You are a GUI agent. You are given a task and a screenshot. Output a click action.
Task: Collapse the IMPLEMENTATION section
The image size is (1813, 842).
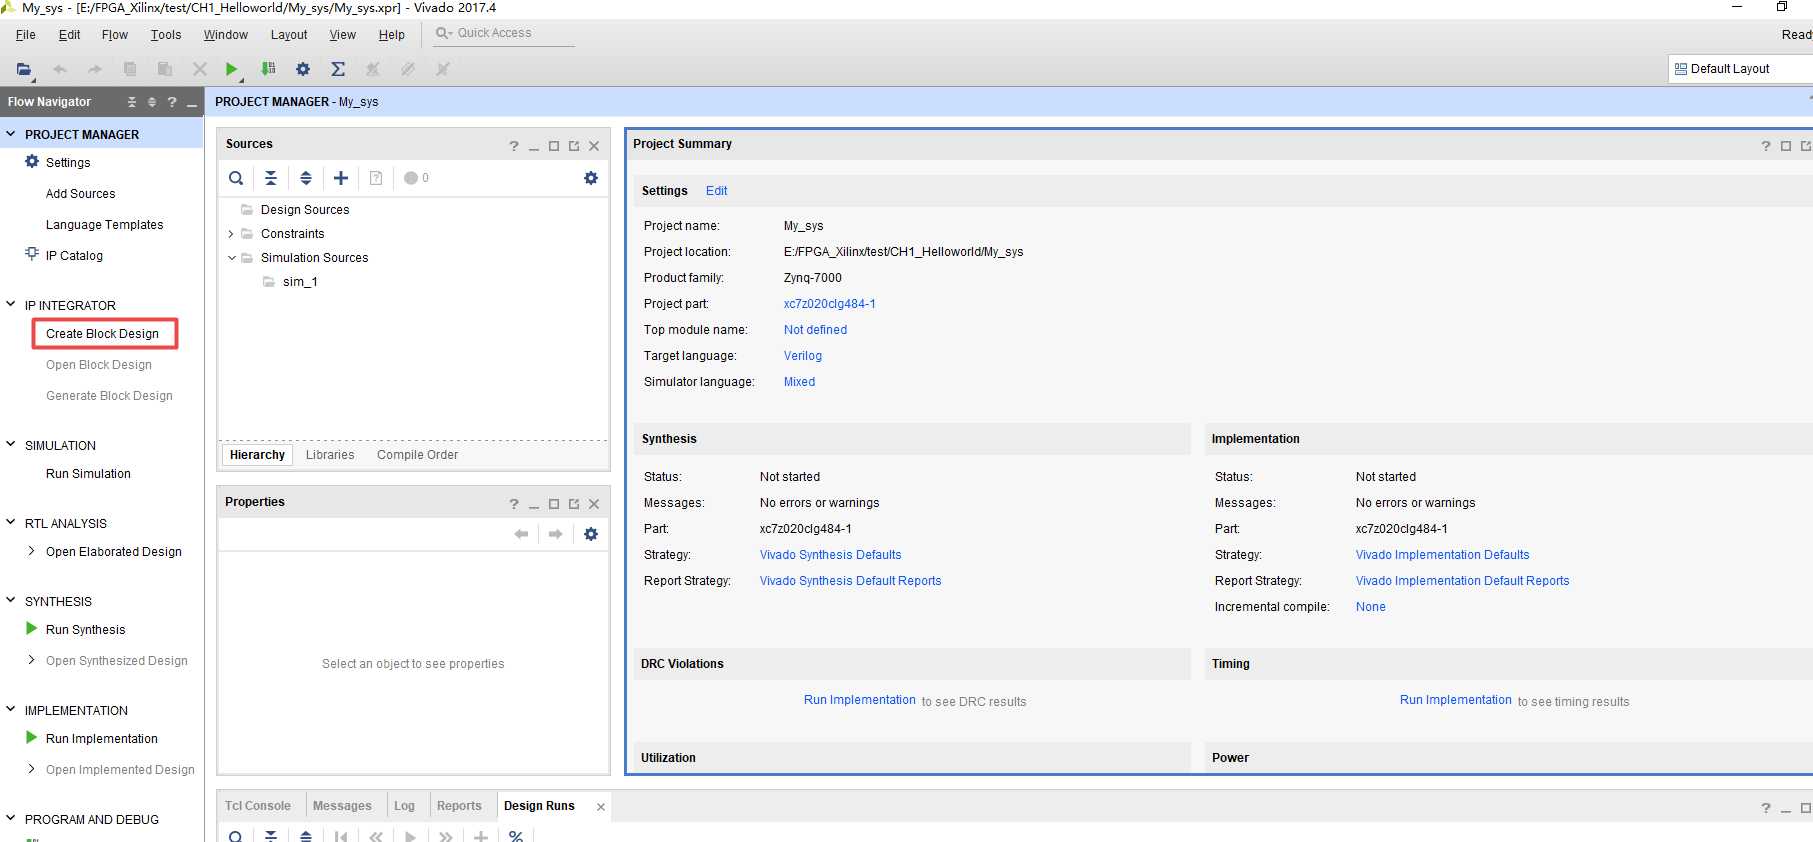[11, 710]
